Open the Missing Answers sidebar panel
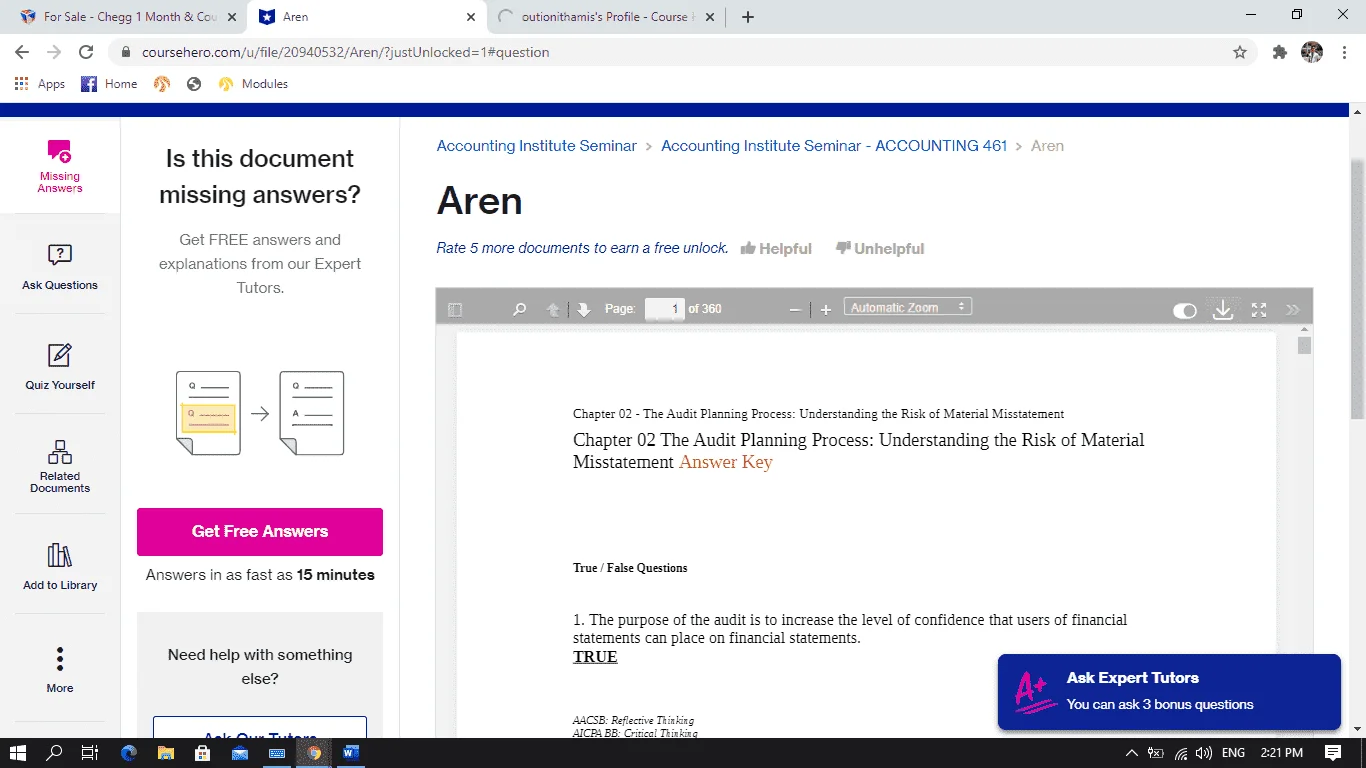The height and width of the screenshot is (768, 1366). [60, 166]
